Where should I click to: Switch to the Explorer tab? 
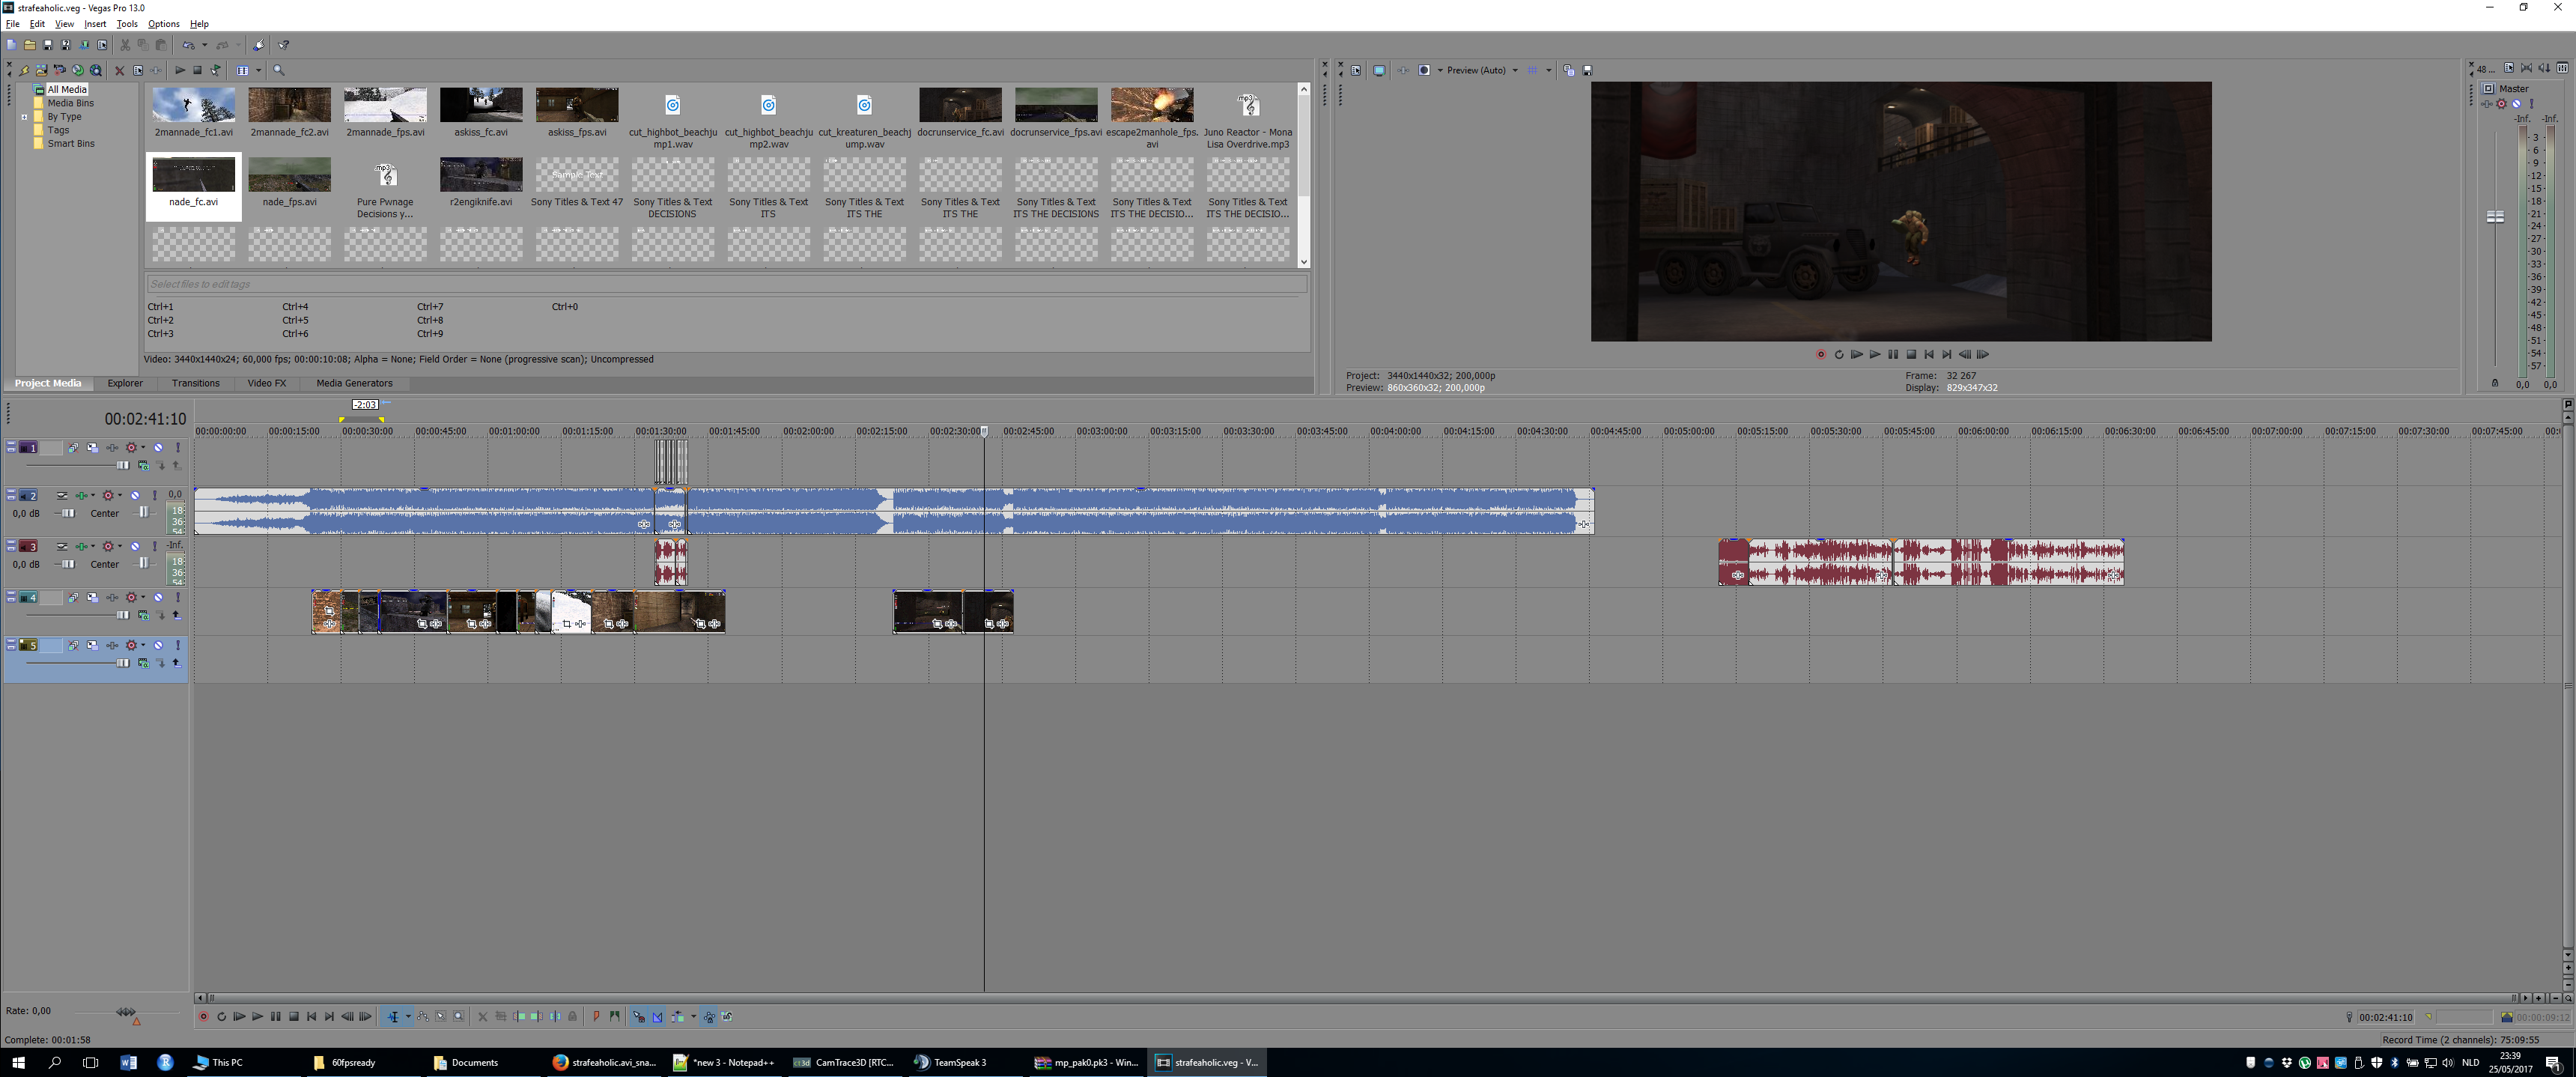(125, 383)
